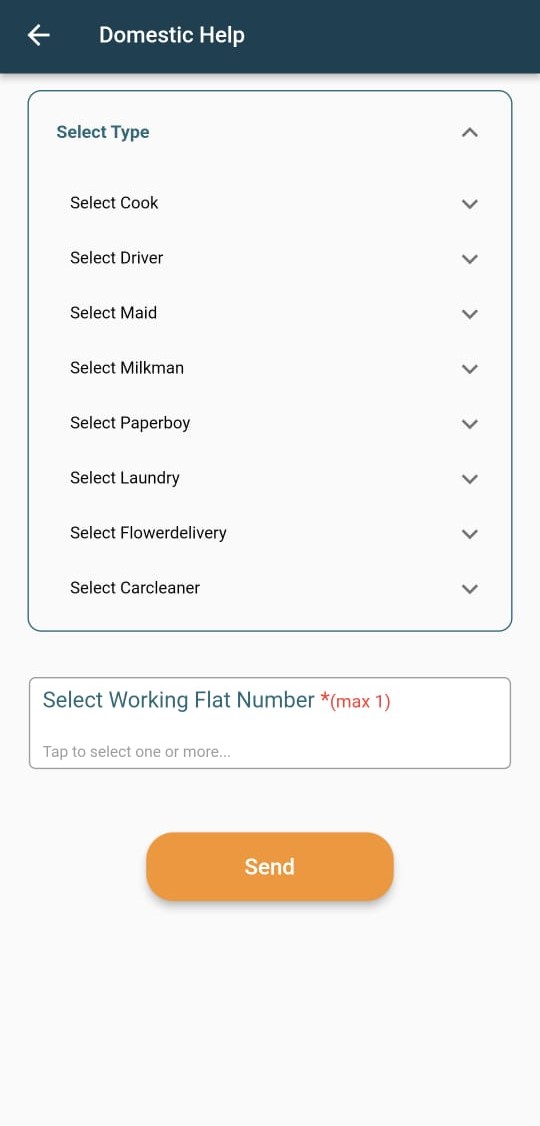Image resolution: width=540 pixels, height=1126 pixels.
Task: Open the Select Working Flat Number field
Action: click(x=270, y=723)
